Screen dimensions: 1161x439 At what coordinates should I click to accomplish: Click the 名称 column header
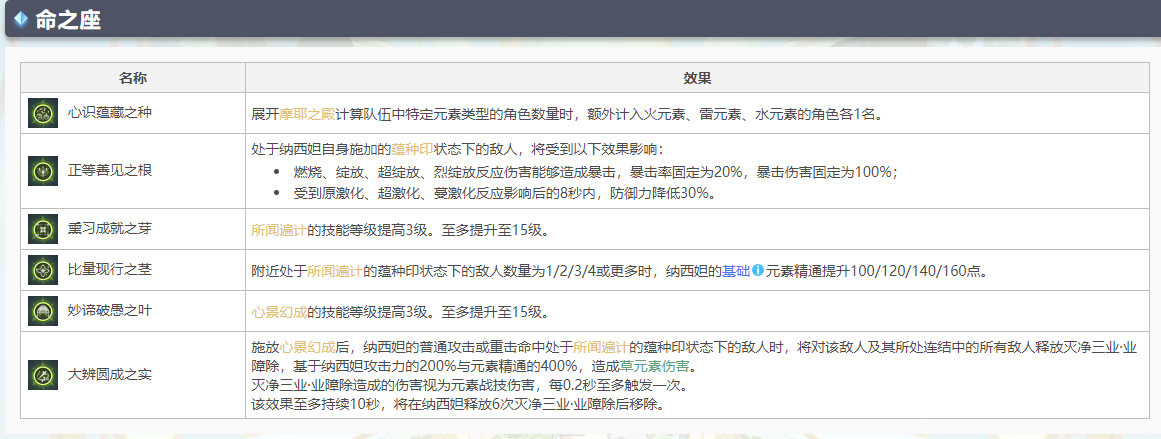click(133, 78)
